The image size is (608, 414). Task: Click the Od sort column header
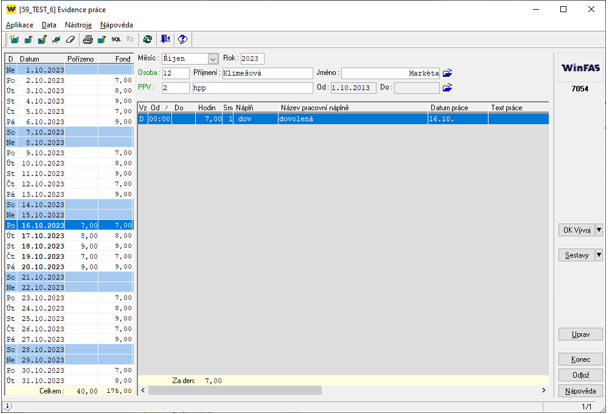(160, 108)
